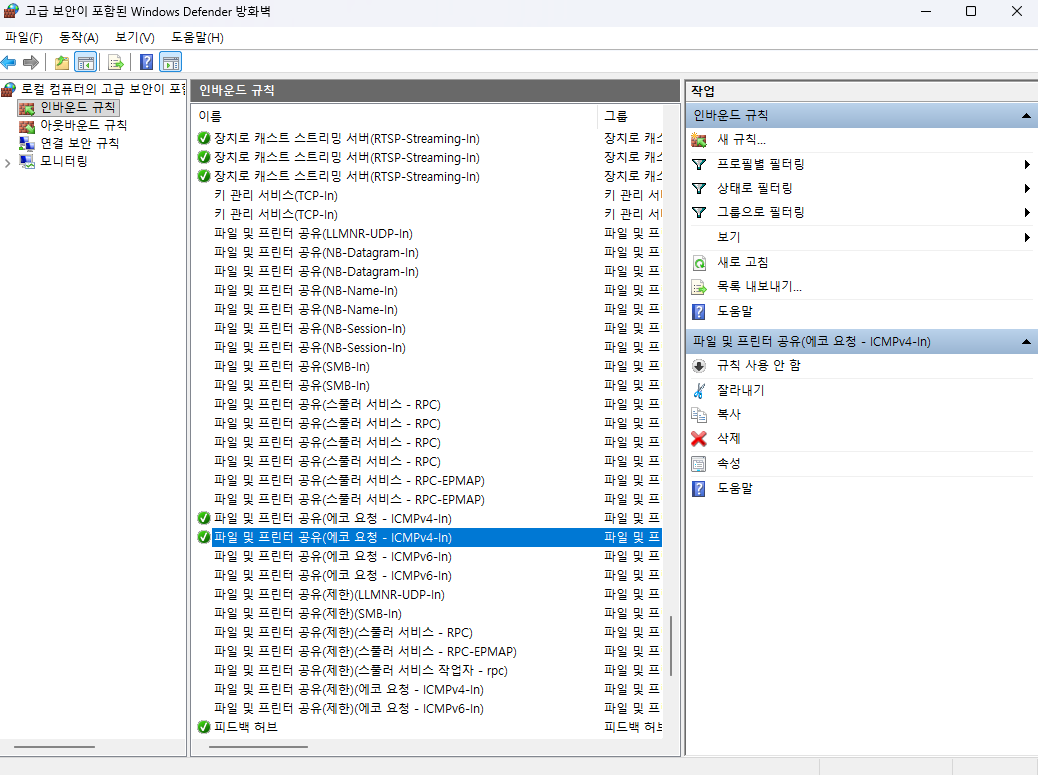The image size is (1038, 775).
Task: Collapse the 인바운드 규칙 actions section
Action: pyautogui.click(x=1026, y=116)
